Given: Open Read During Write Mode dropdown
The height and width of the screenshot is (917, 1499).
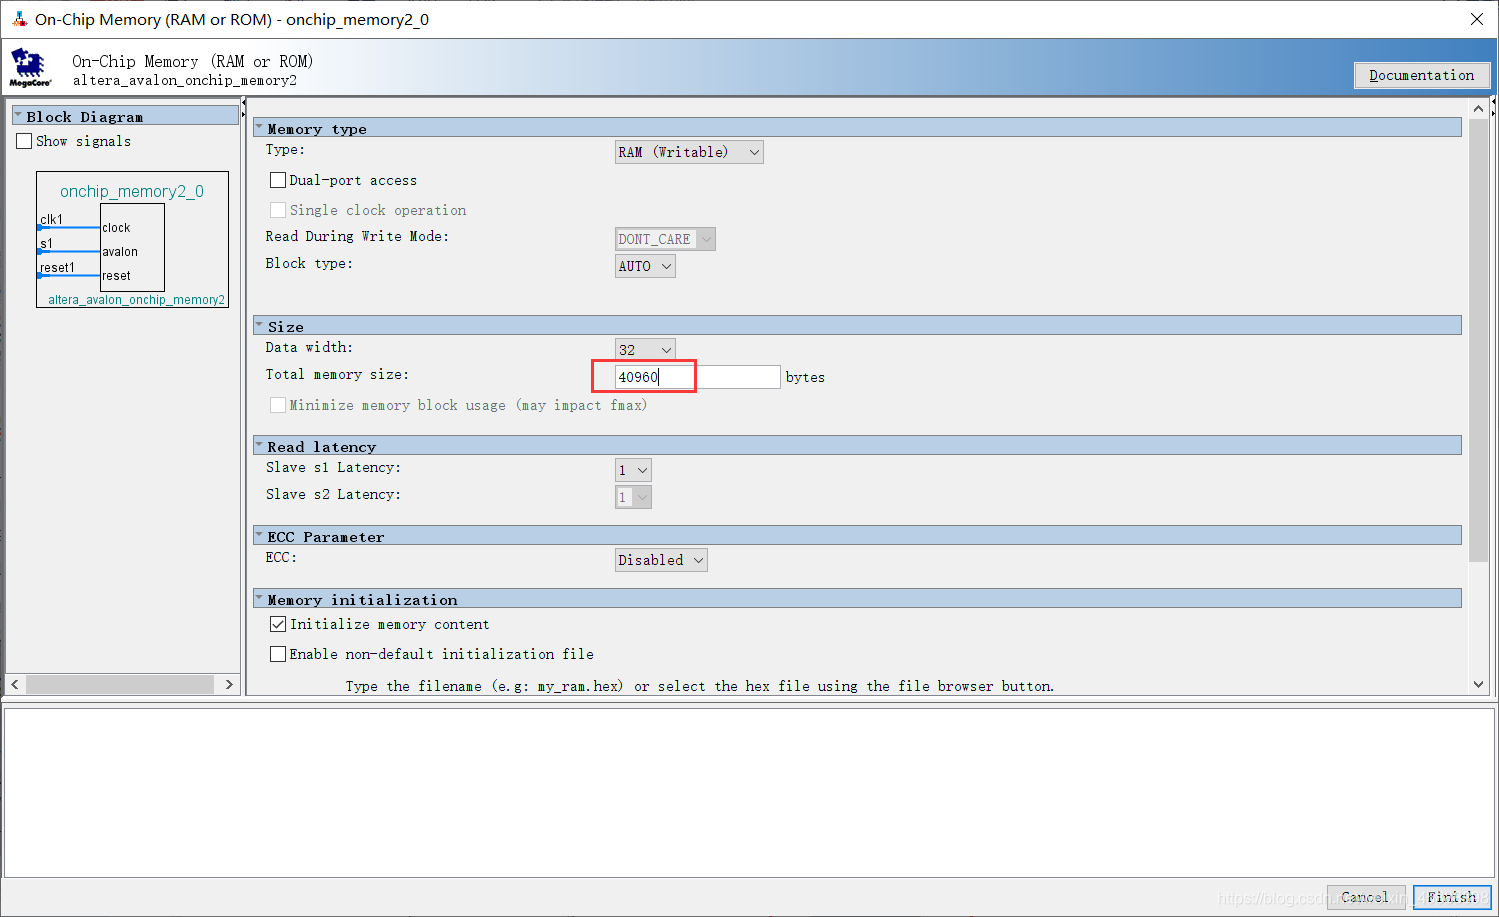Looking at the screenshot, I should (665, 239).
